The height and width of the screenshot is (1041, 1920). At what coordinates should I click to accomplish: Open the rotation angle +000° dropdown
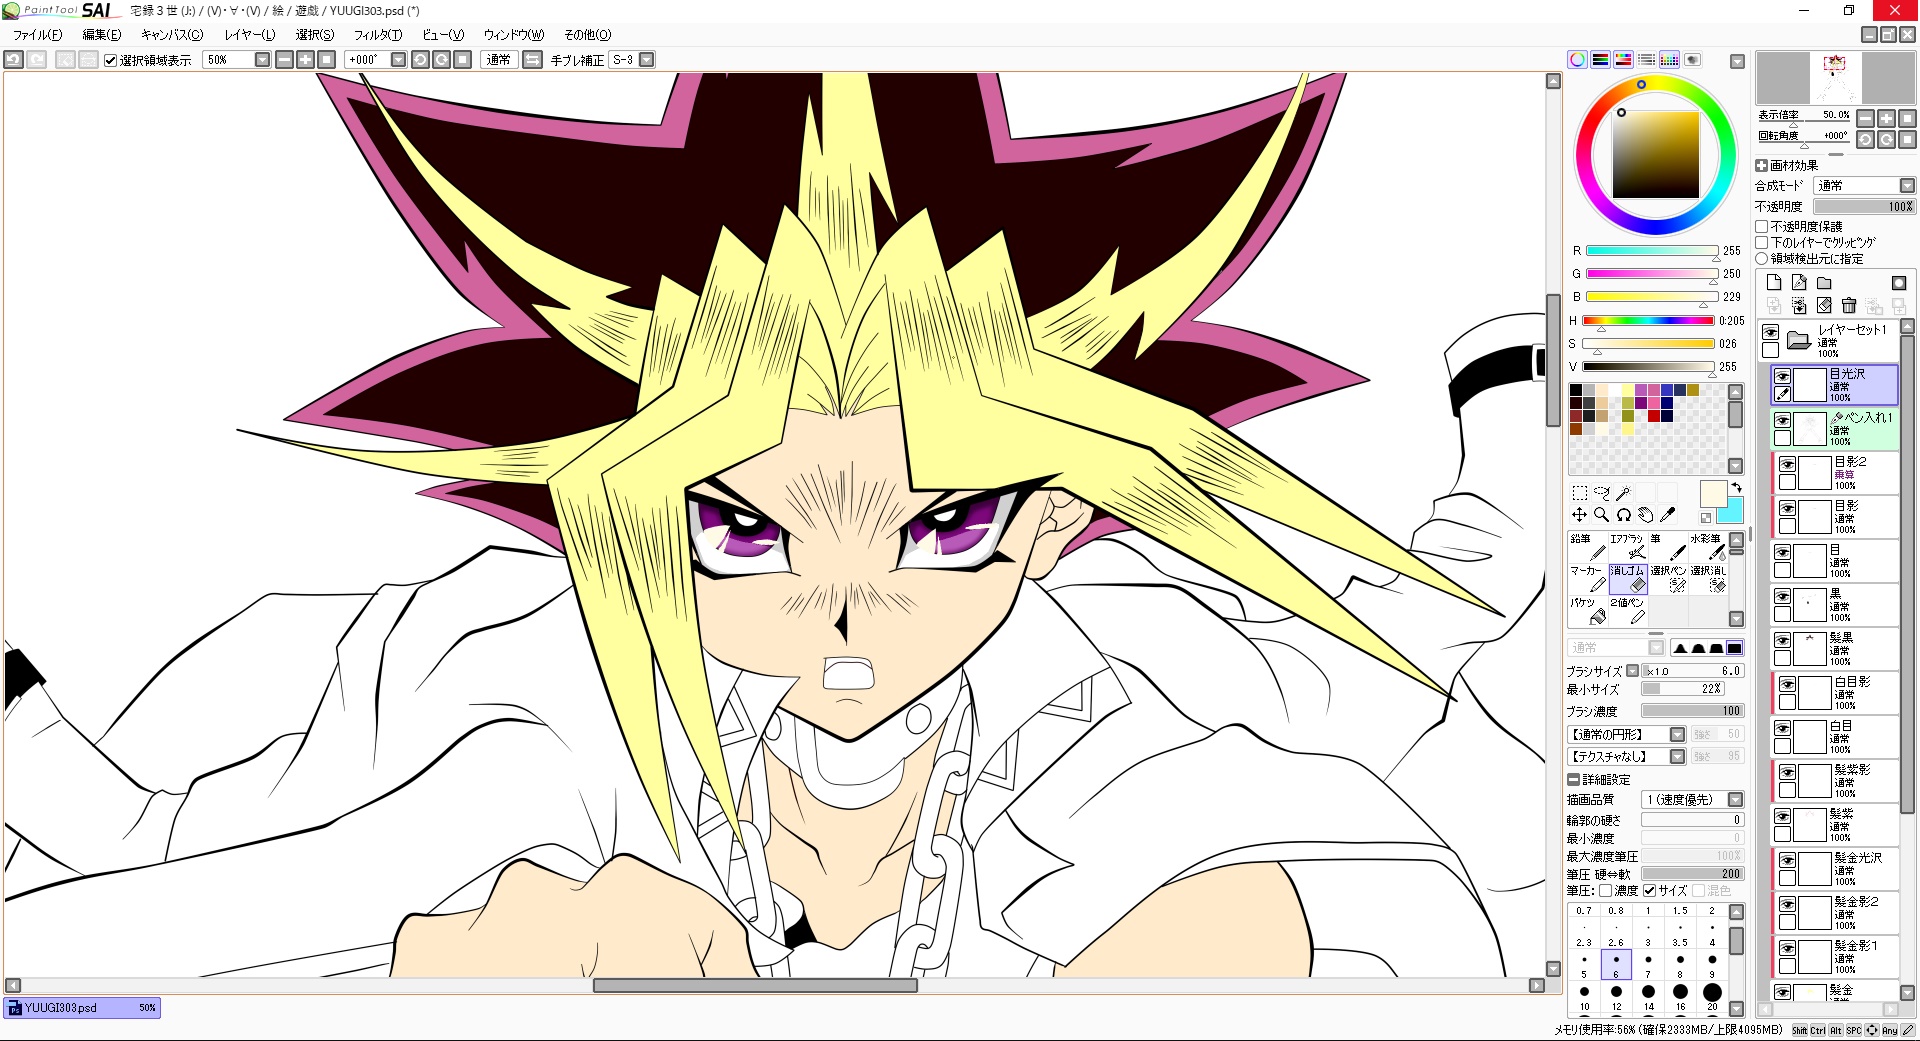[398, 60]
